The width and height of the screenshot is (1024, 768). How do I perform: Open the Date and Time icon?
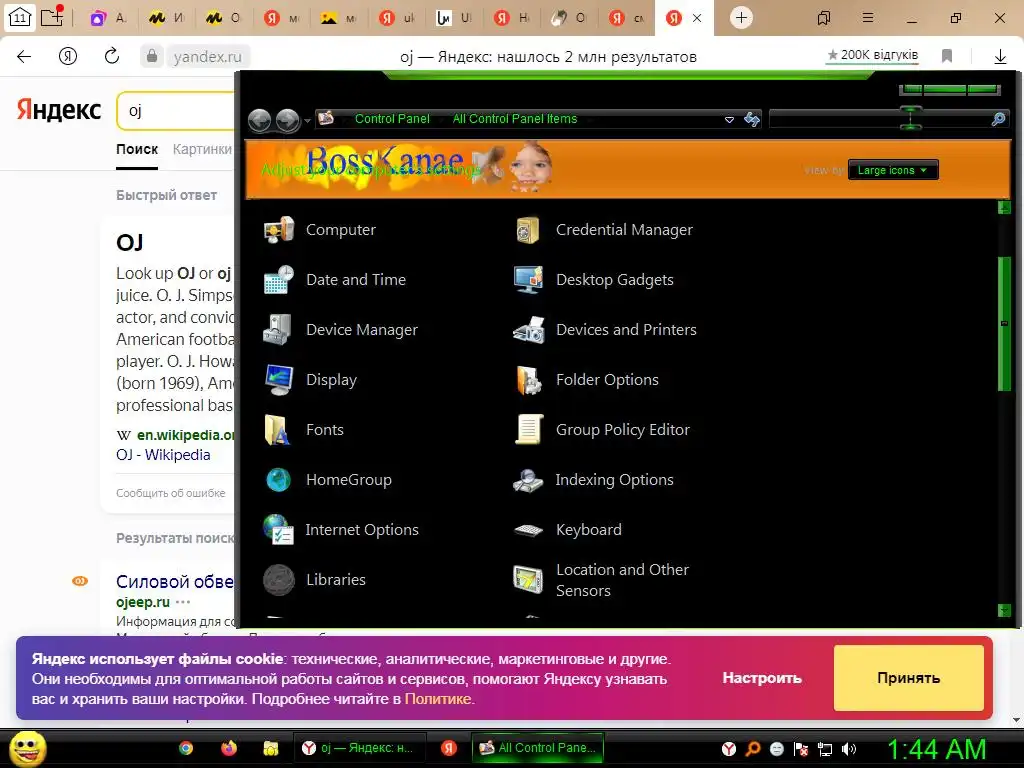pos(279,280)
